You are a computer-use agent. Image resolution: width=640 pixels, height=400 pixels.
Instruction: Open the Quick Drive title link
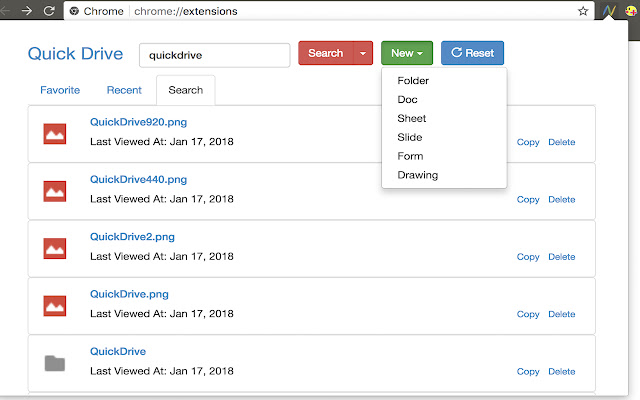point(76,54)
